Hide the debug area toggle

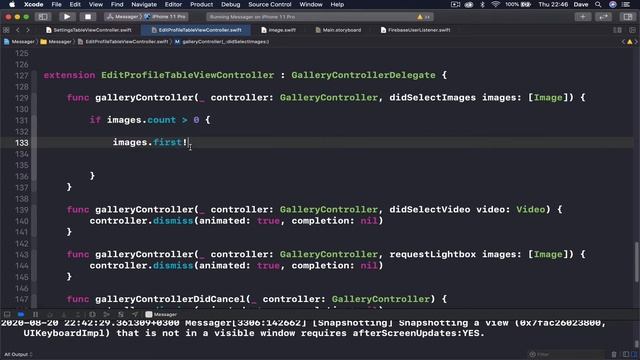tap(7, 314)
